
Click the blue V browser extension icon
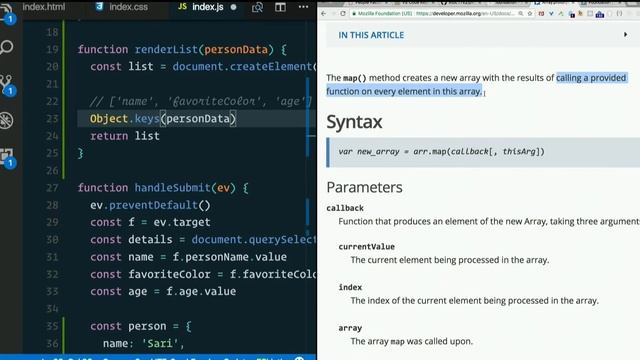tap(551, 13)
